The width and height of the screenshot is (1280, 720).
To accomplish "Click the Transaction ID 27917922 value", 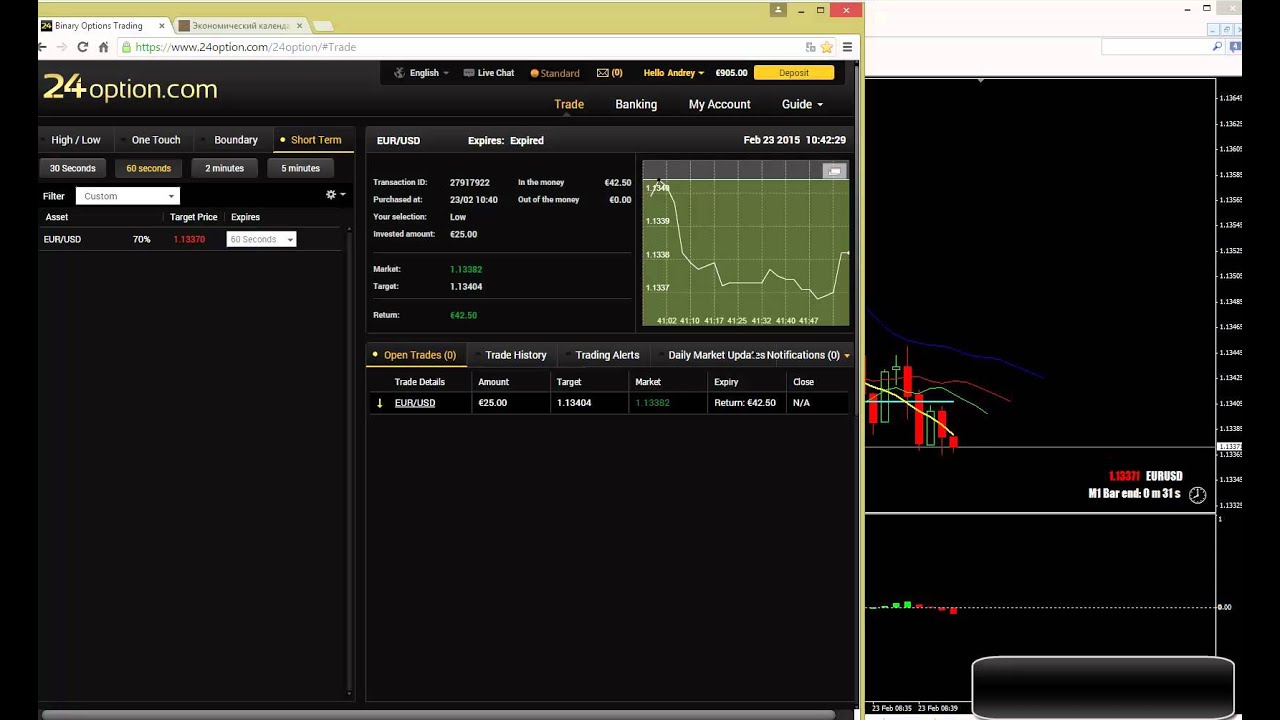I will tap(469, 183).
